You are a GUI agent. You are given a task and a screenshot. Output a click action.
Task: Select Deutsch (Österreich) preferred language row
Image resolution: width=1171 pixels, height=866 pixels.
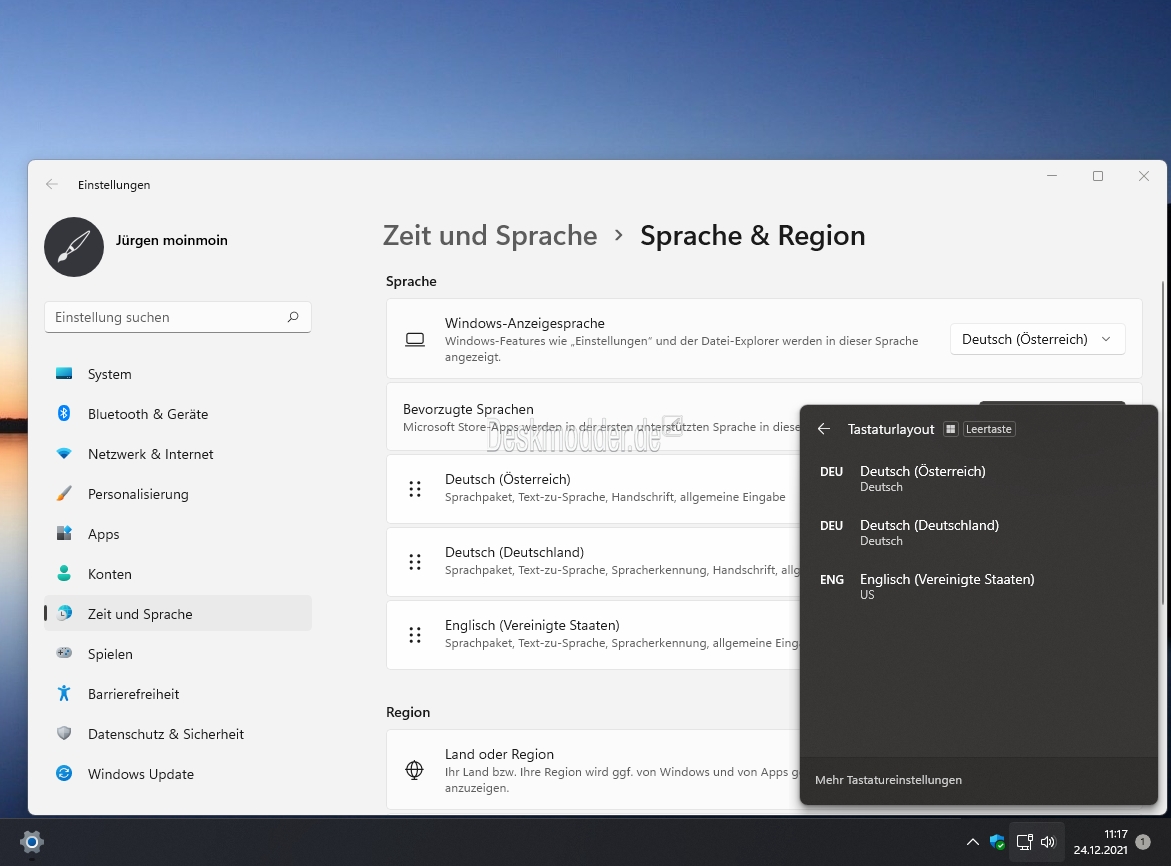click(593, 489)
